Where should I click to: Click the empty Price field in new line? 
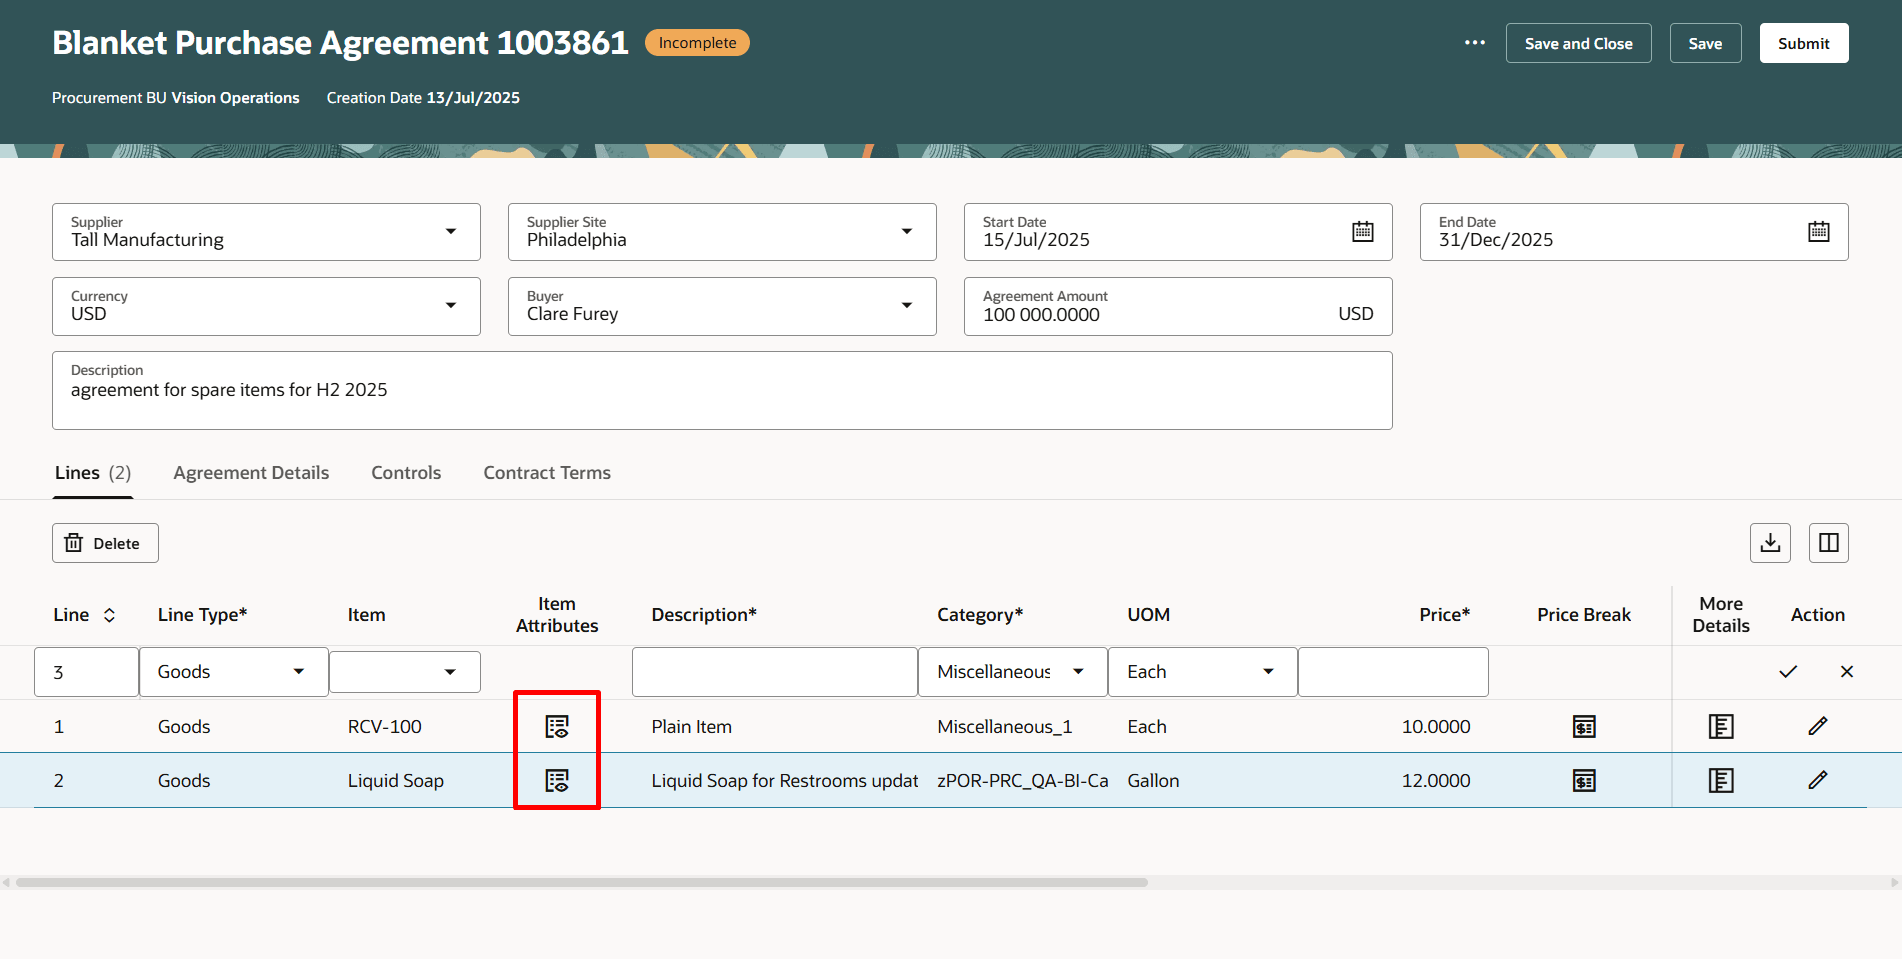click(x=1393, y=672)
